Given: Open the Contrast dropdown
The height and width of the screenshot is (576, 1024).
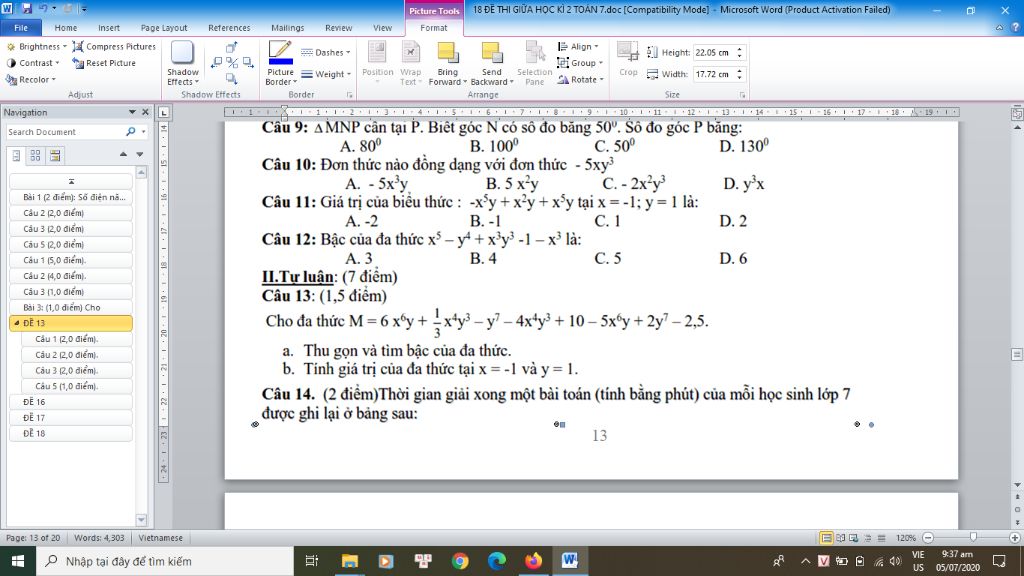Looking at the screenshot, I should [x=33, y=63].
